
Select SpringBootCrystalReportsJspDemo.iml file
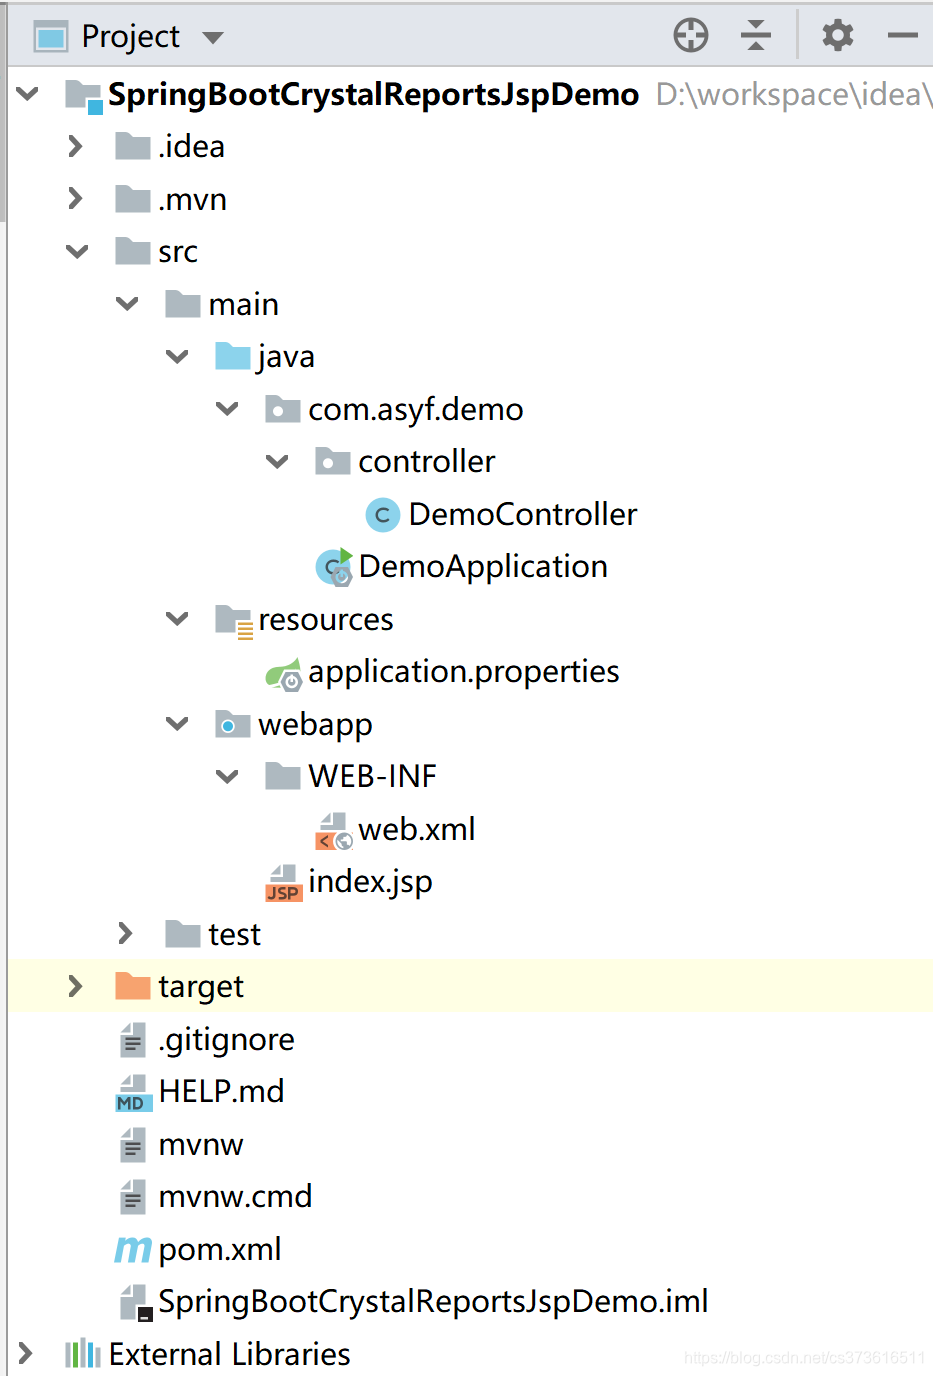pos(433,1302)
